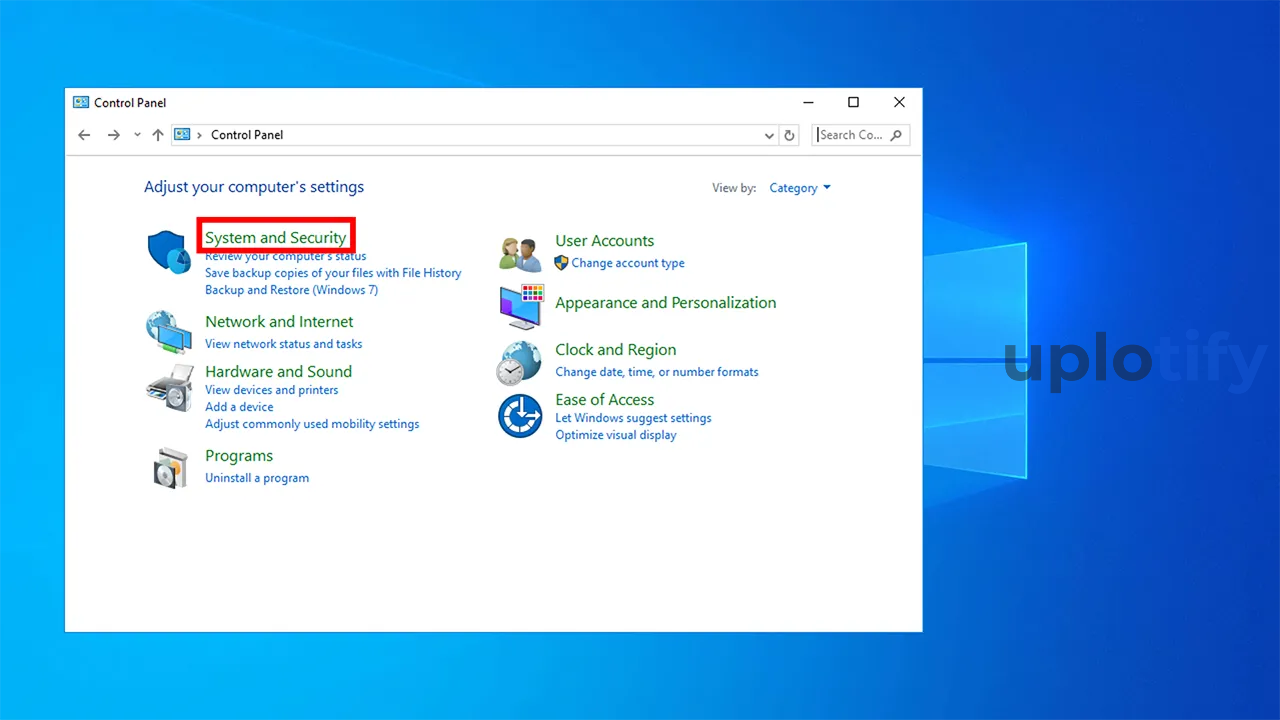Click the Clock and Region globe icon

[x=519, y=362]
